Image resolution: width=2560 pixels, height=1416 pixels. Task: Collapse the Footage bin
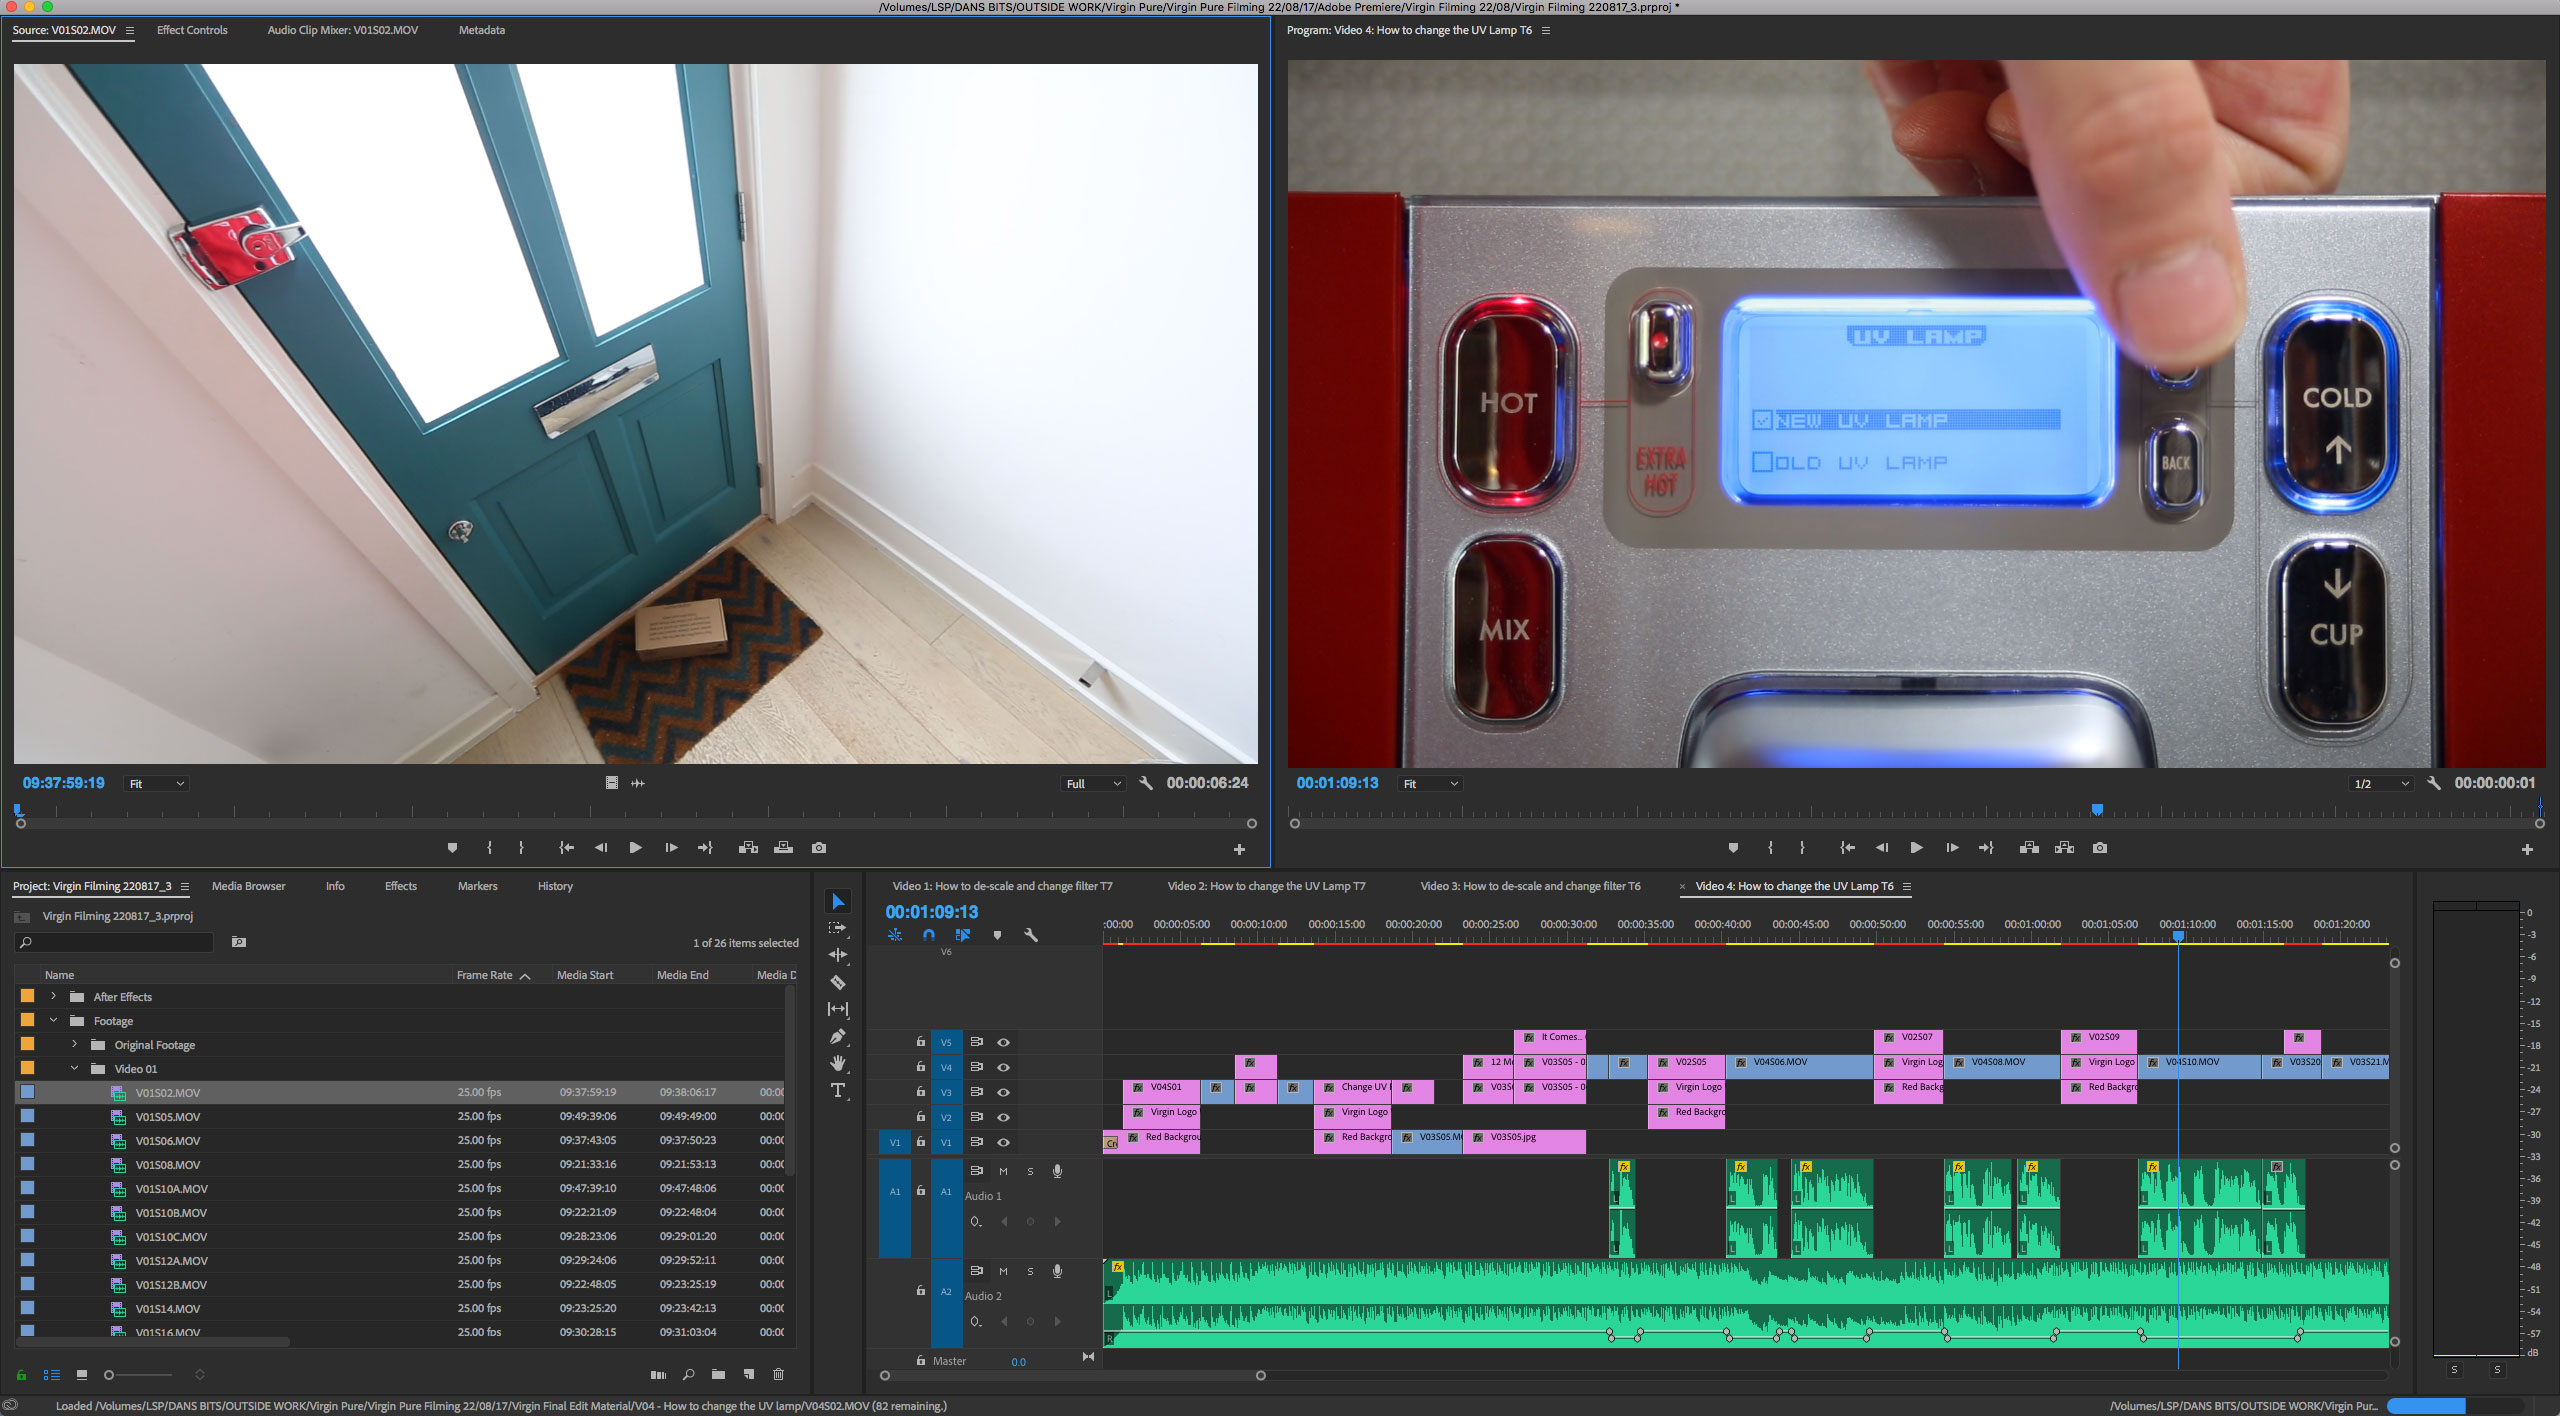pyautogui.click(x=54, y=1021)
